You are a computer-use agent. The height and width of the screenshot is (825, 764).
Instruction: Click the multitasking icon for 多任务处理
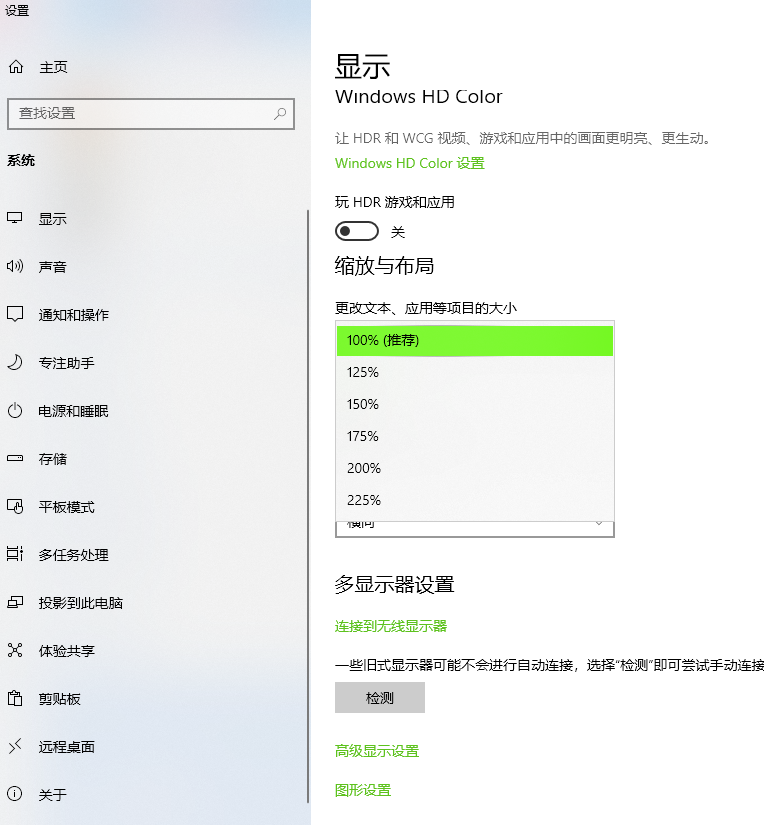[x=15, y=554]
